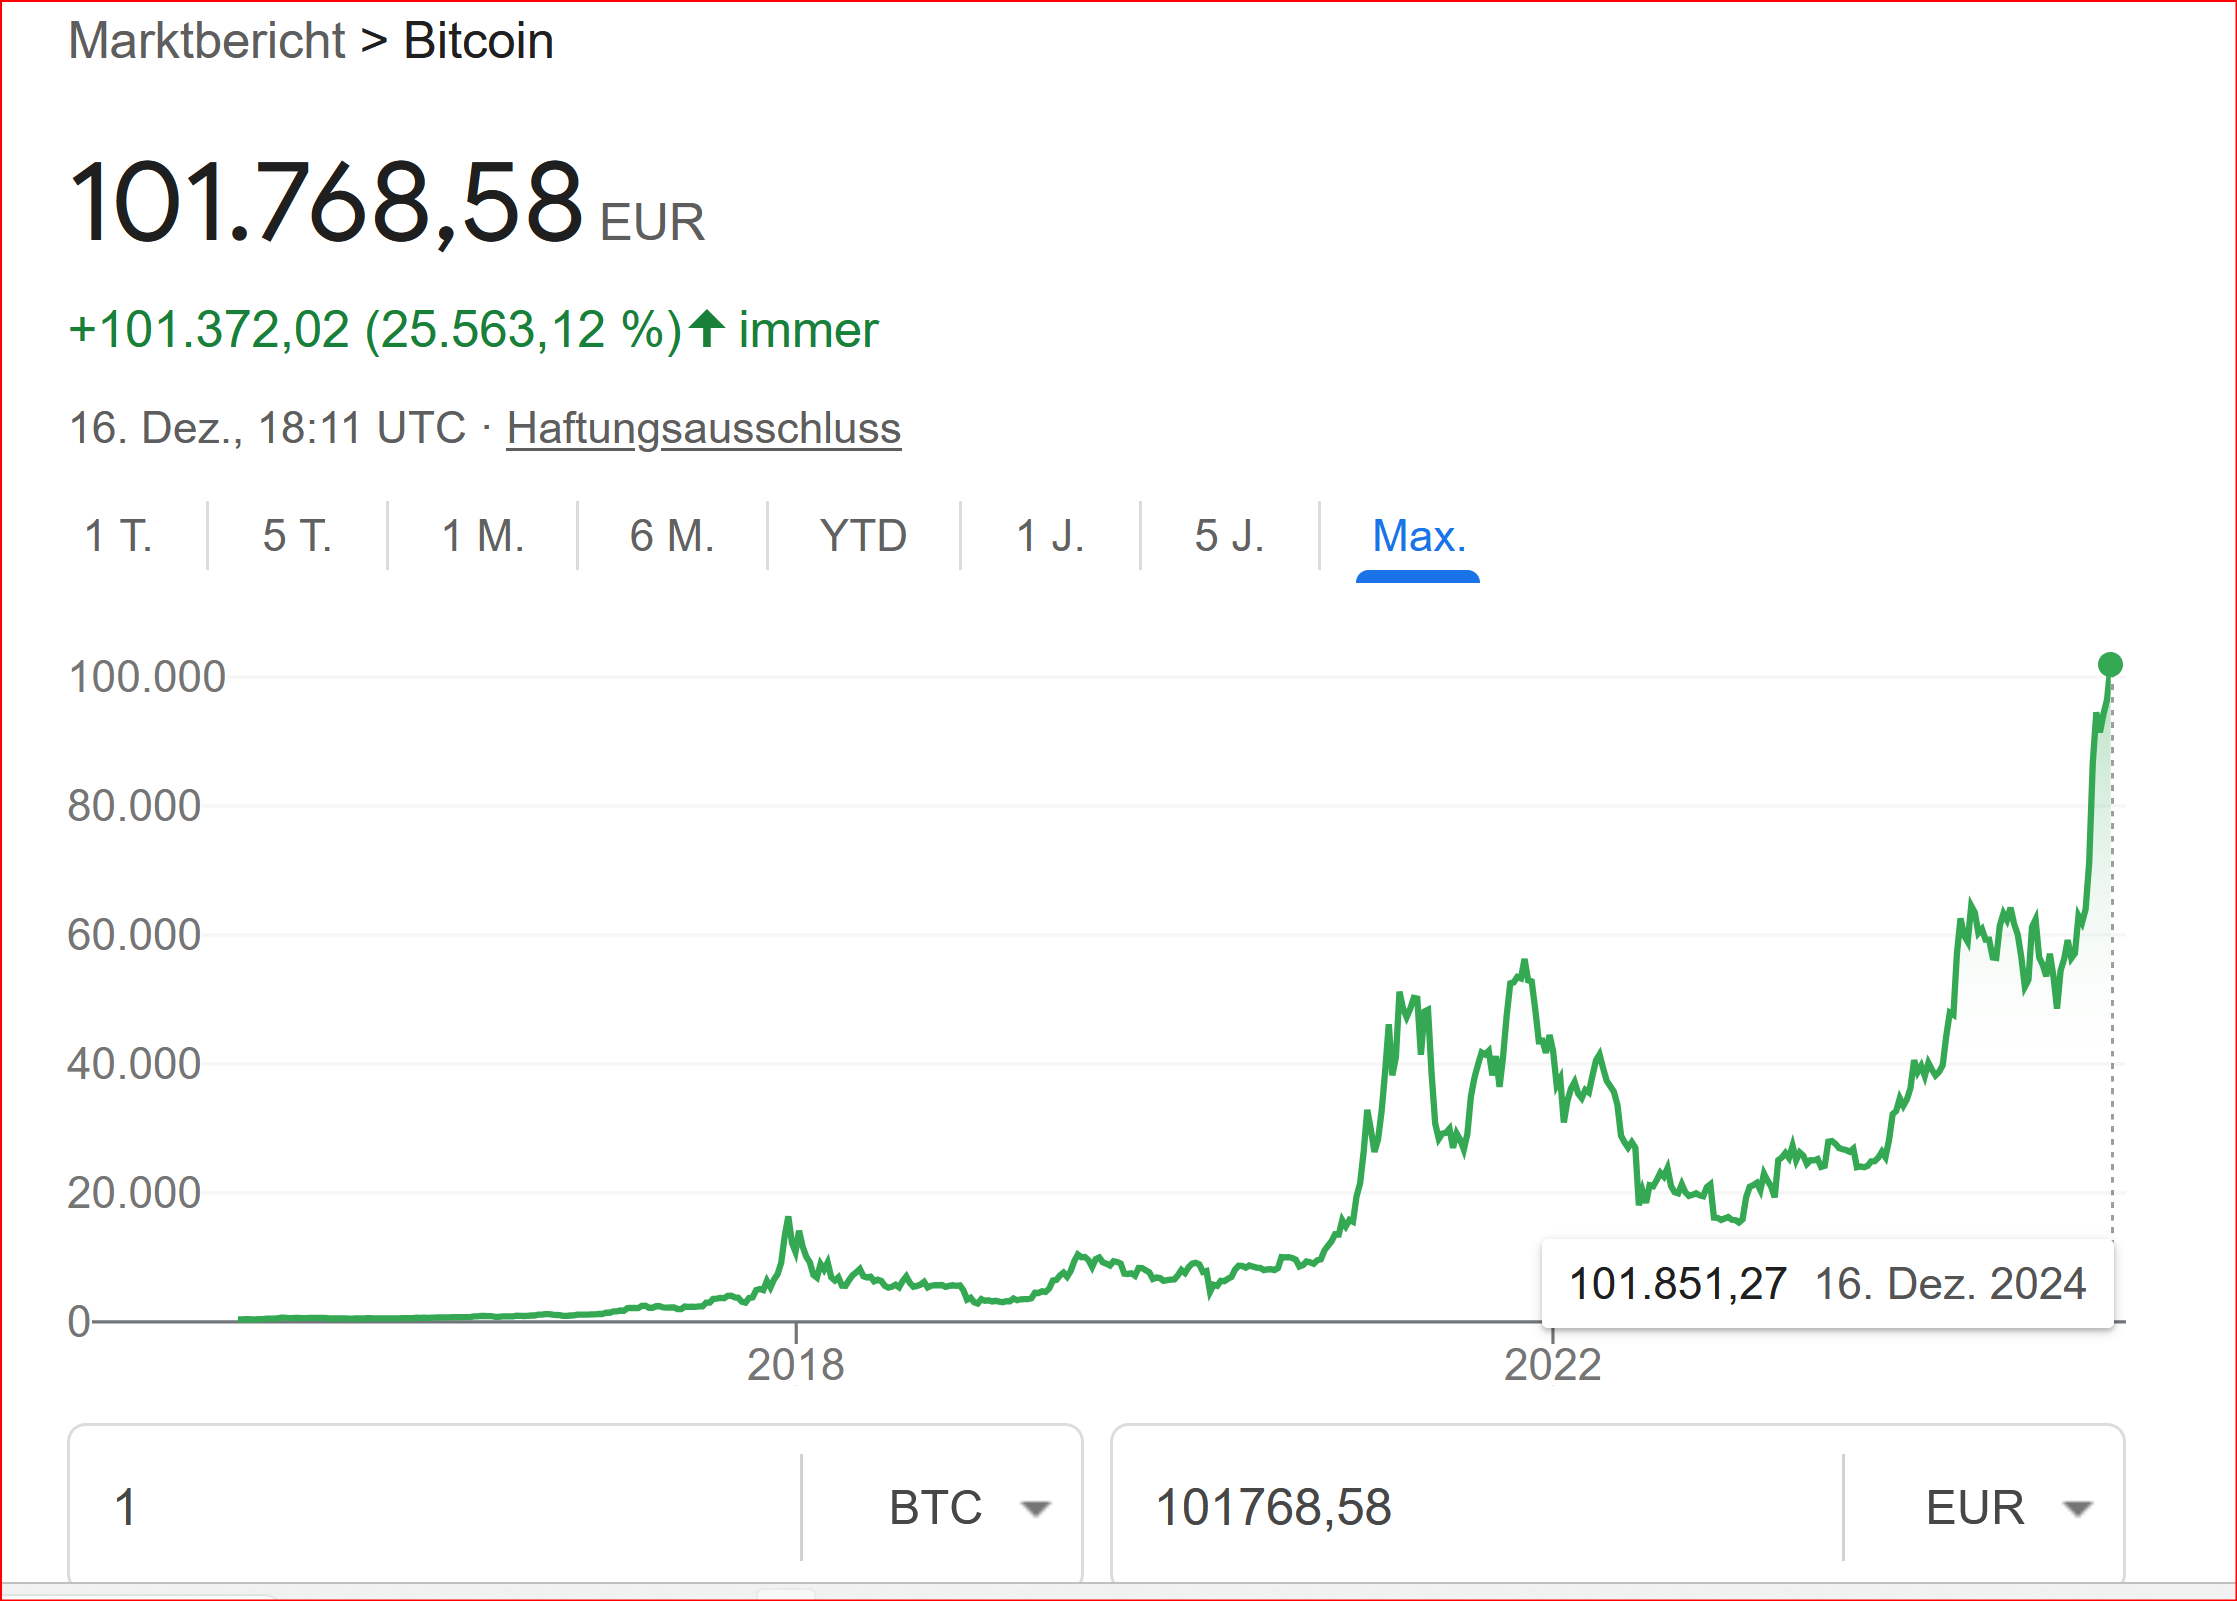2237x1601 pixels.
Task: Click the 2018 axis marker
Action: (796, 1364)
